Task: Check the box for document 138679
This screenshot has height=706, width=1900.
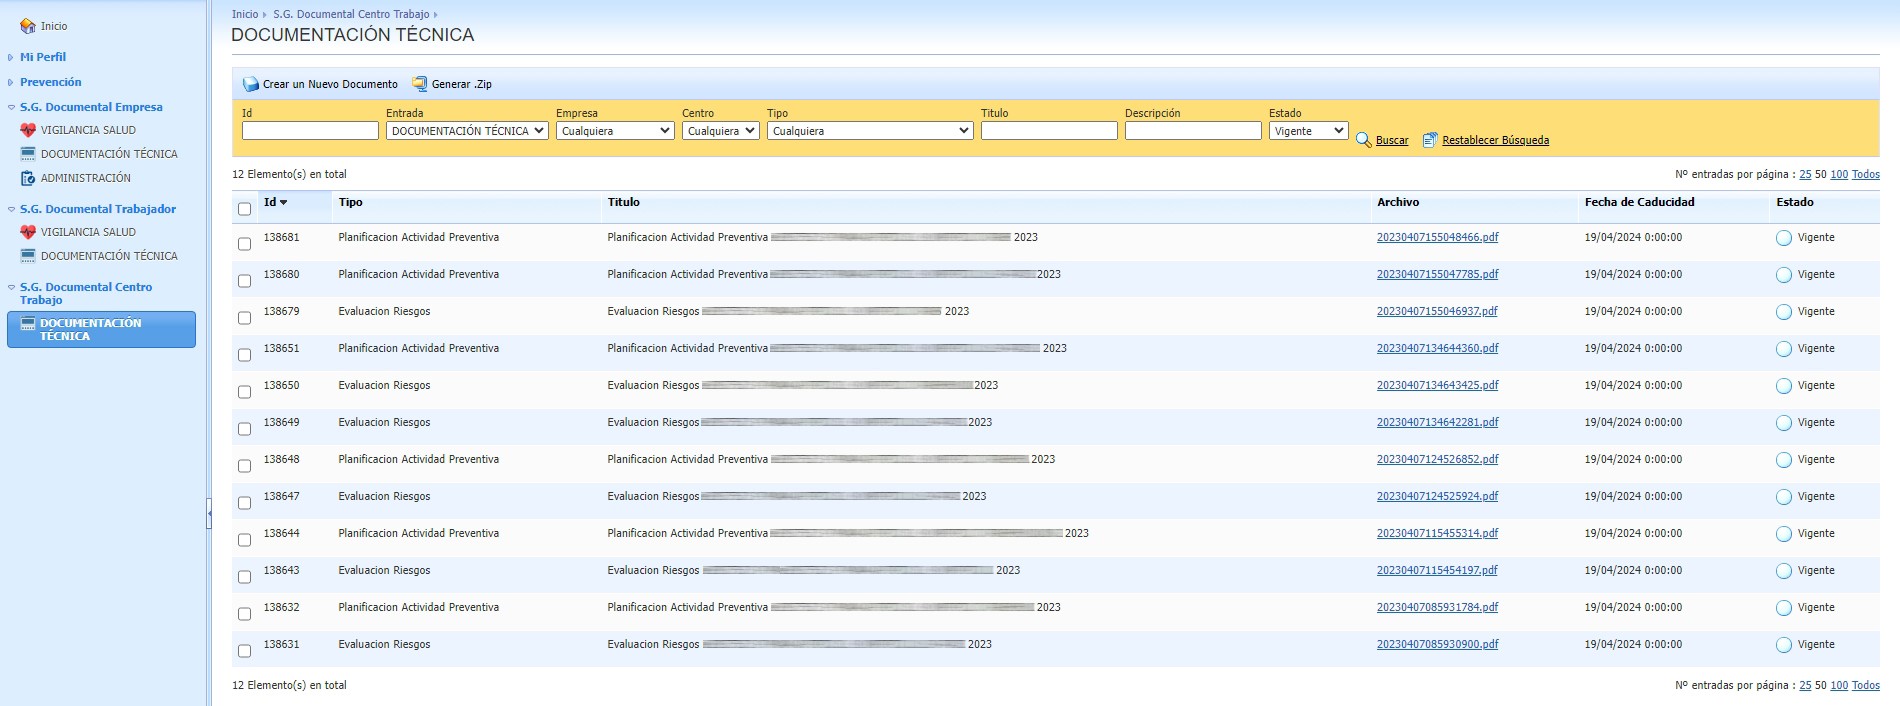Action: tap(244, 318)
